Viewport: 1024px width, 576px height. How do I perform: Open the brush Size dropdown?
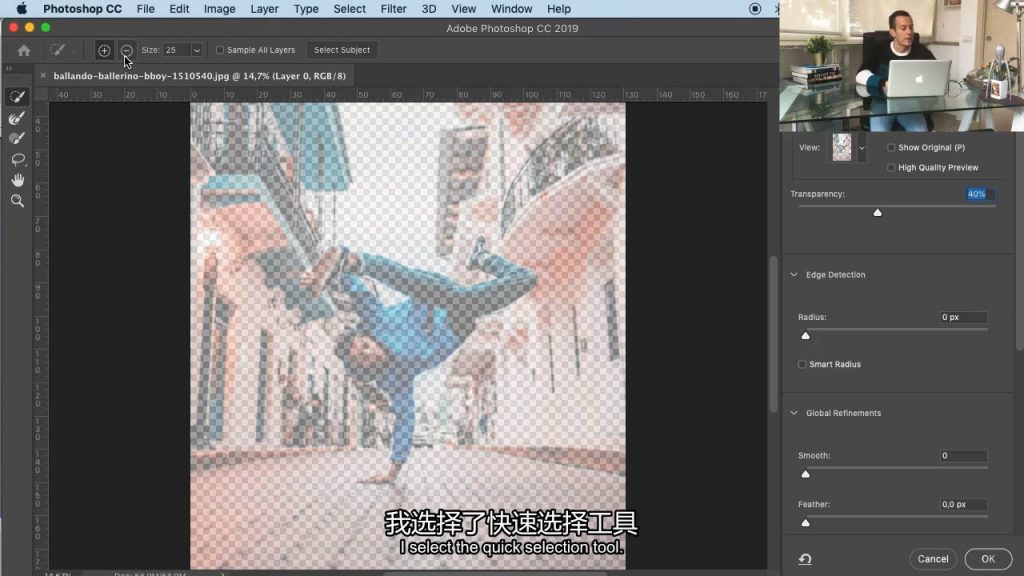click(196, 50)
